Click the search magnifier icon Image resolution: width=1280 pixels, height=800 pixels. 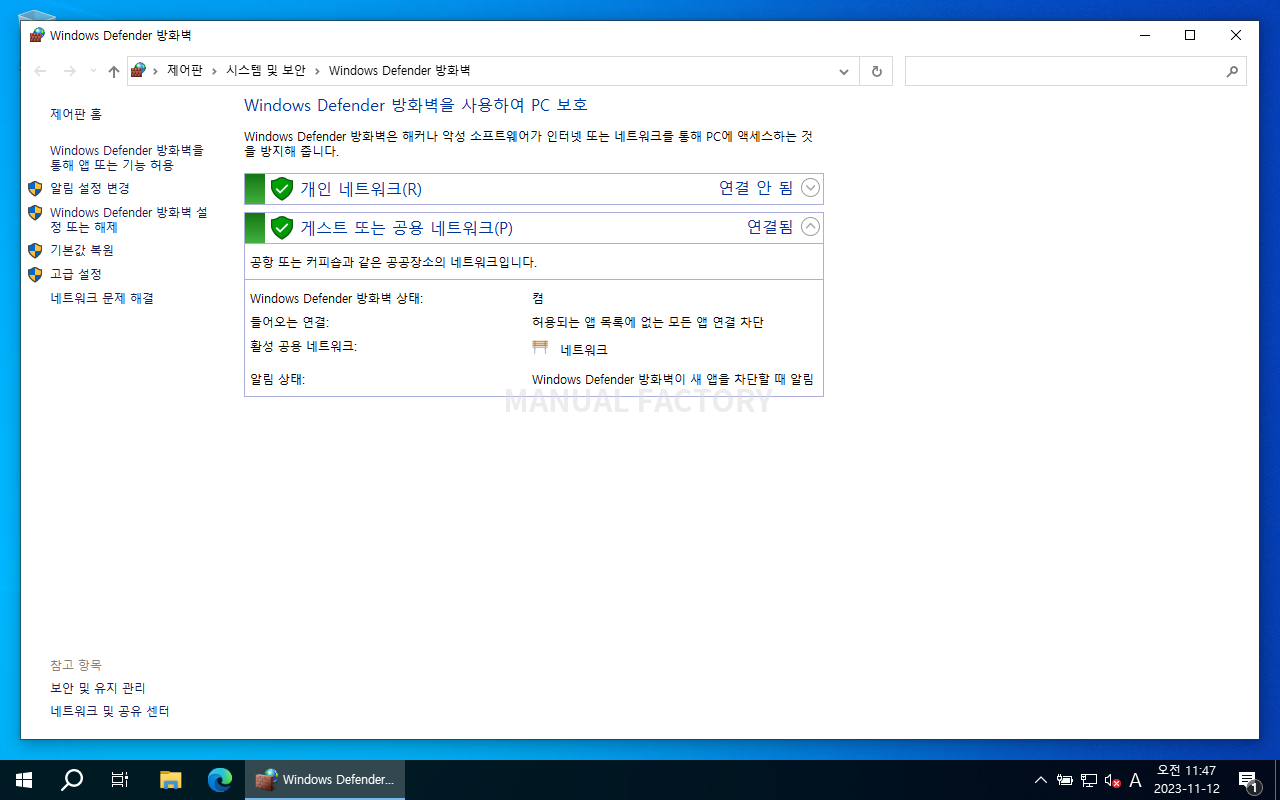click(x=1232, y=72)
